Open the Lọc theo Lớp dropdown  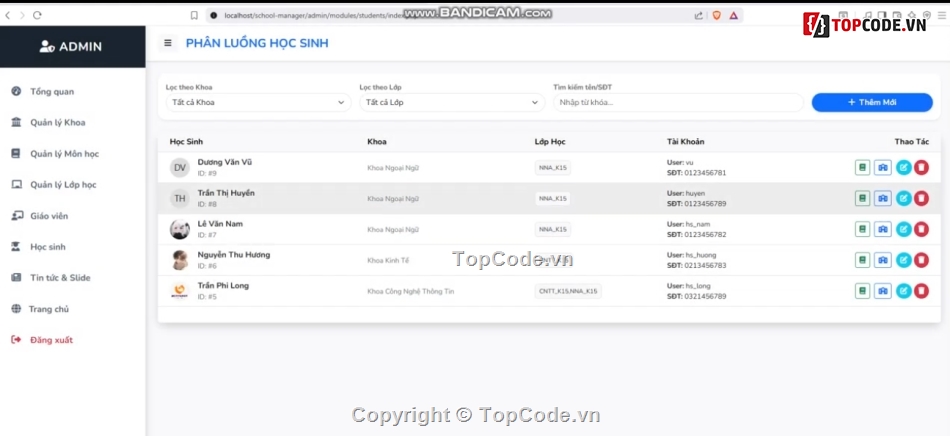[x=452, y=102]
